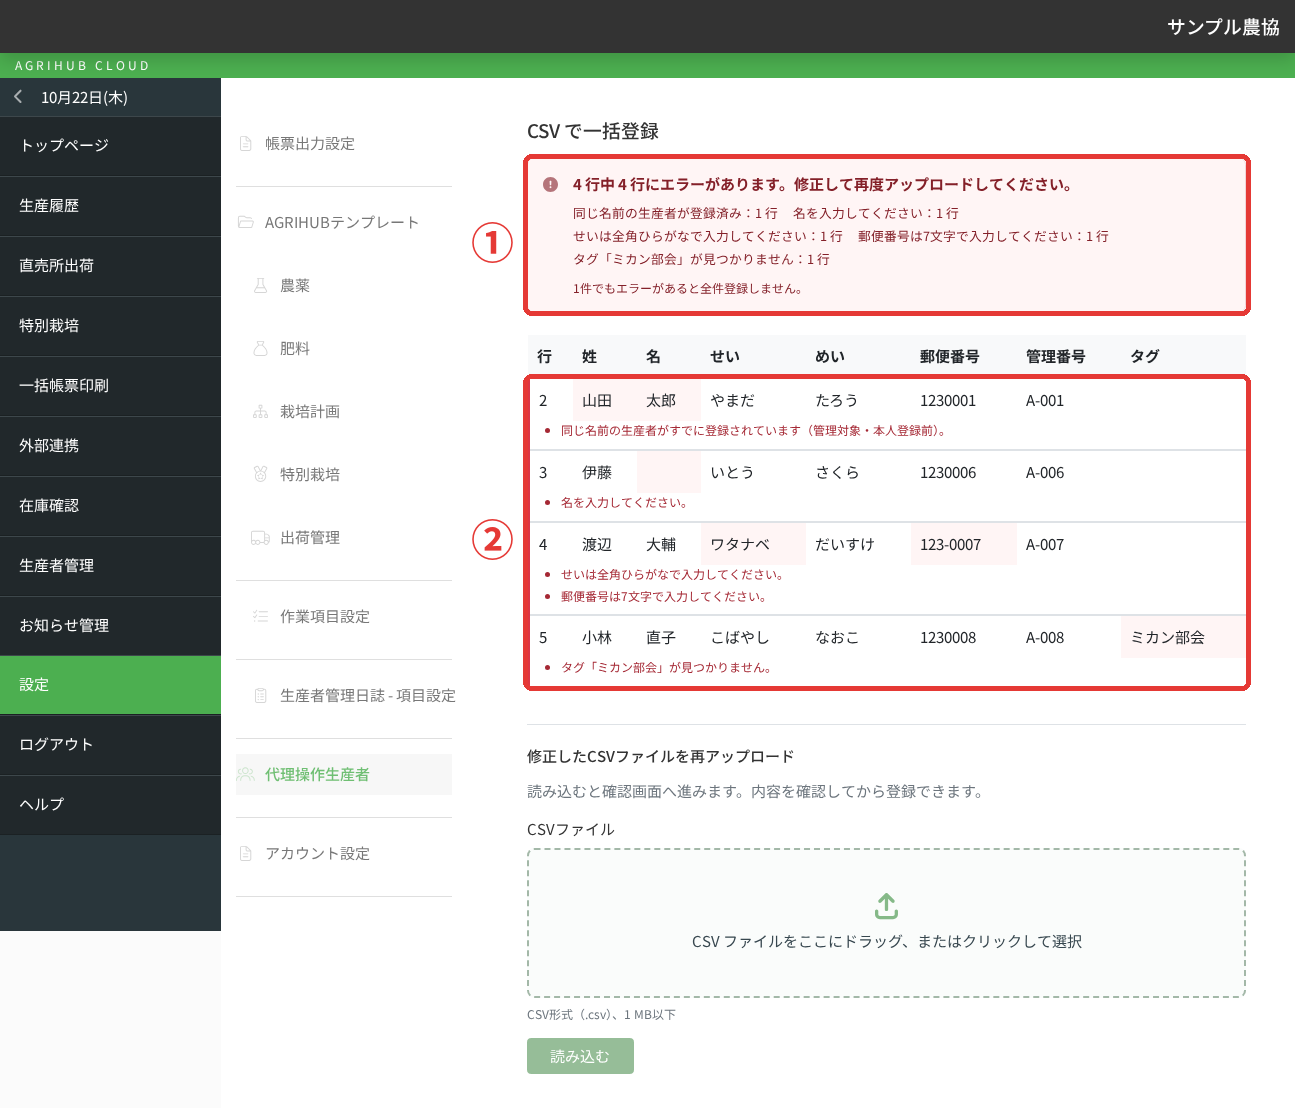Open ヘルプ in the sidebar
The image size is (1295, 1108).
tap(110, 805)
